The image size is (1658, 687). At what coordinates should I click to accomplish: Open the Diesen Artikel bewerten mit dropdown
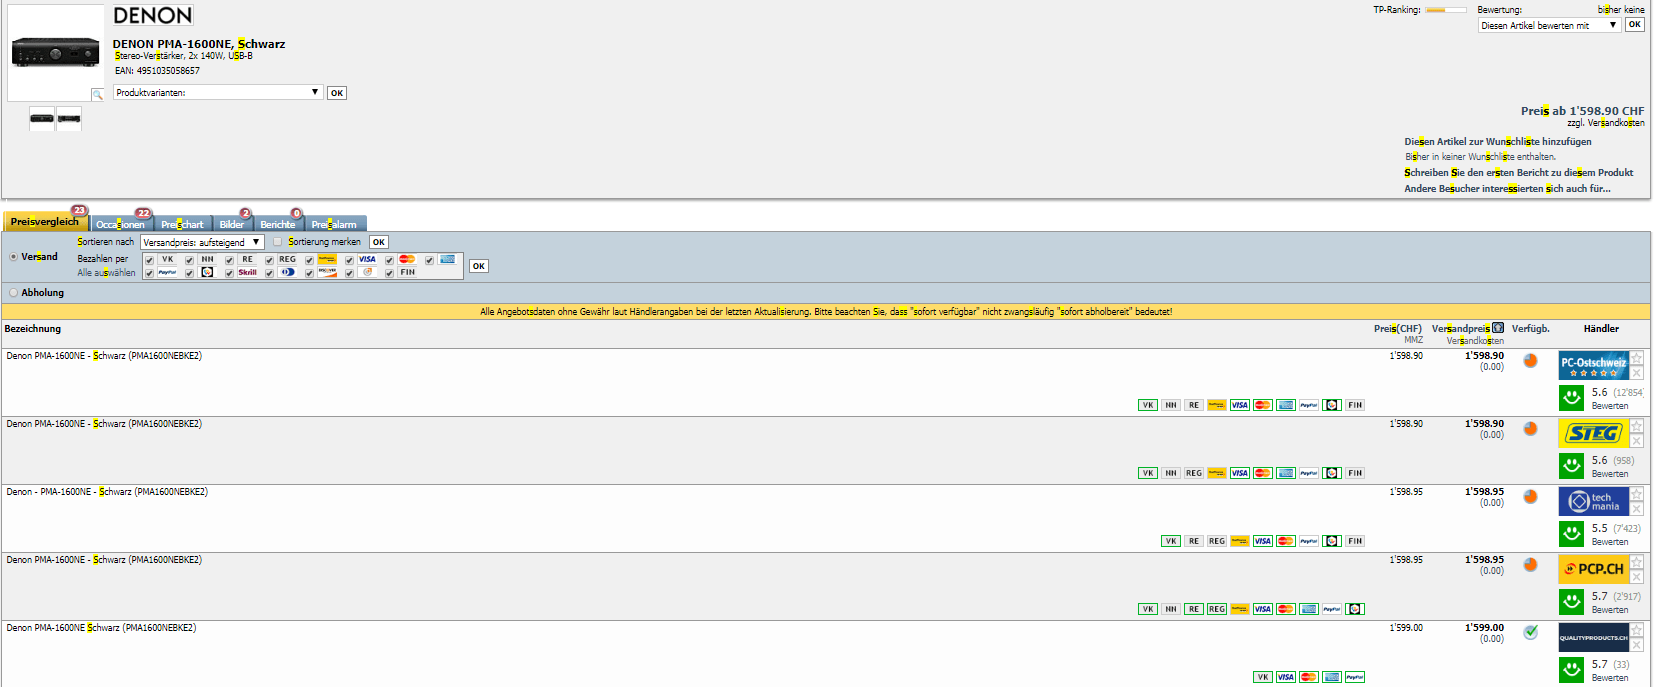1549,25
